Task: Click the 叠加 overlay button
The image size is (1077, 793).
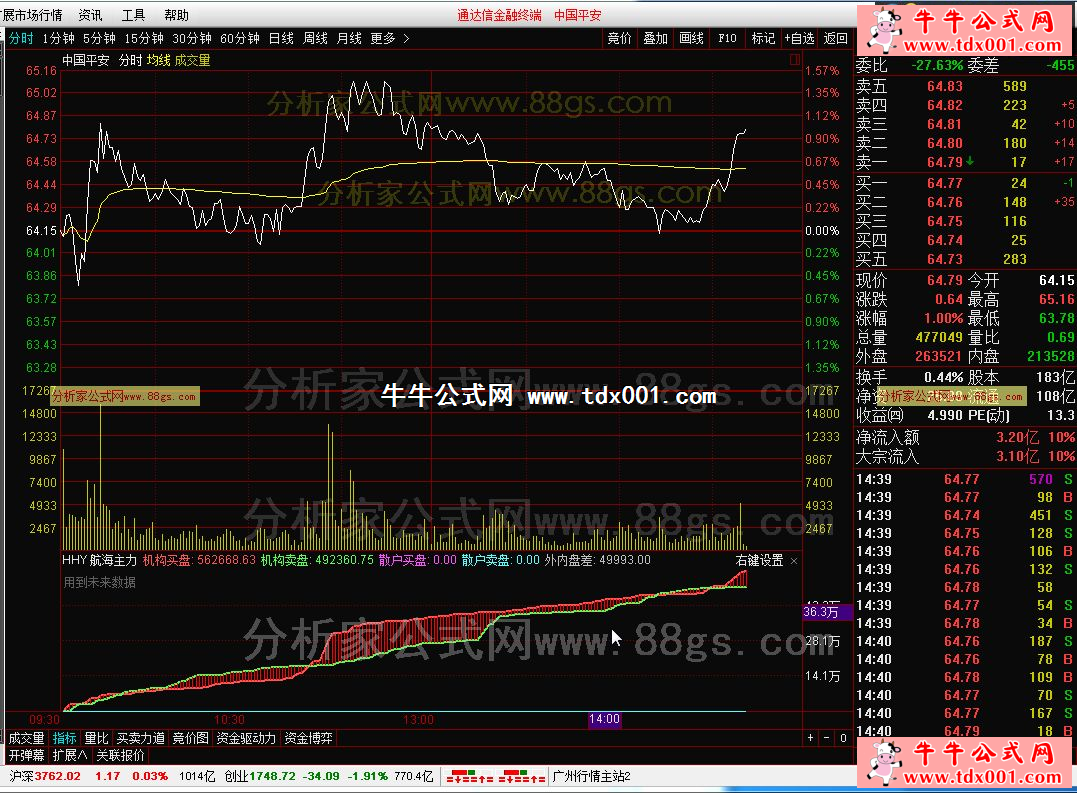Action: click(x=655, y=38)
